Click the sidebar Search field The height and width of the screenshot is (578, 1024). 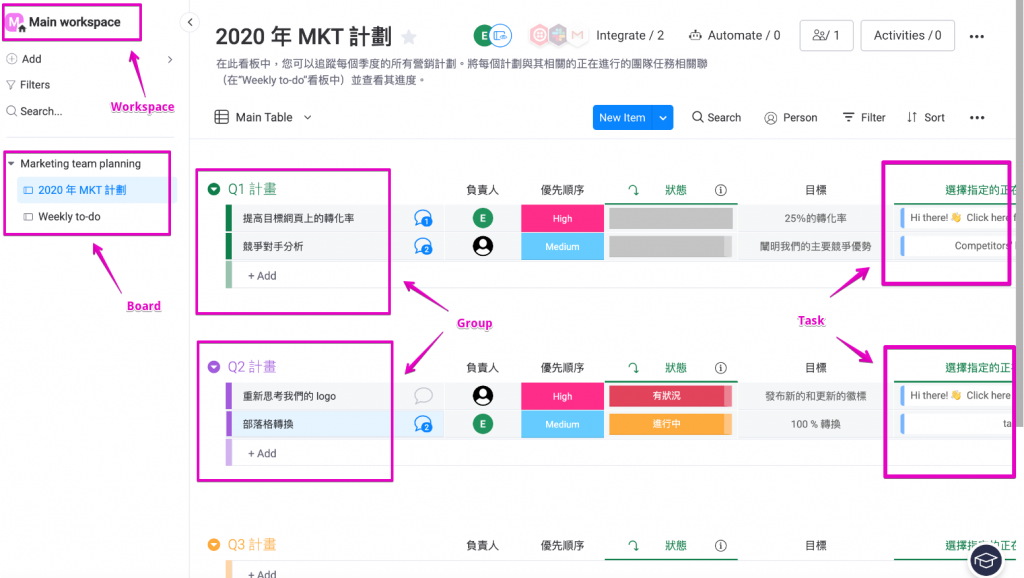tap(41, 111)
